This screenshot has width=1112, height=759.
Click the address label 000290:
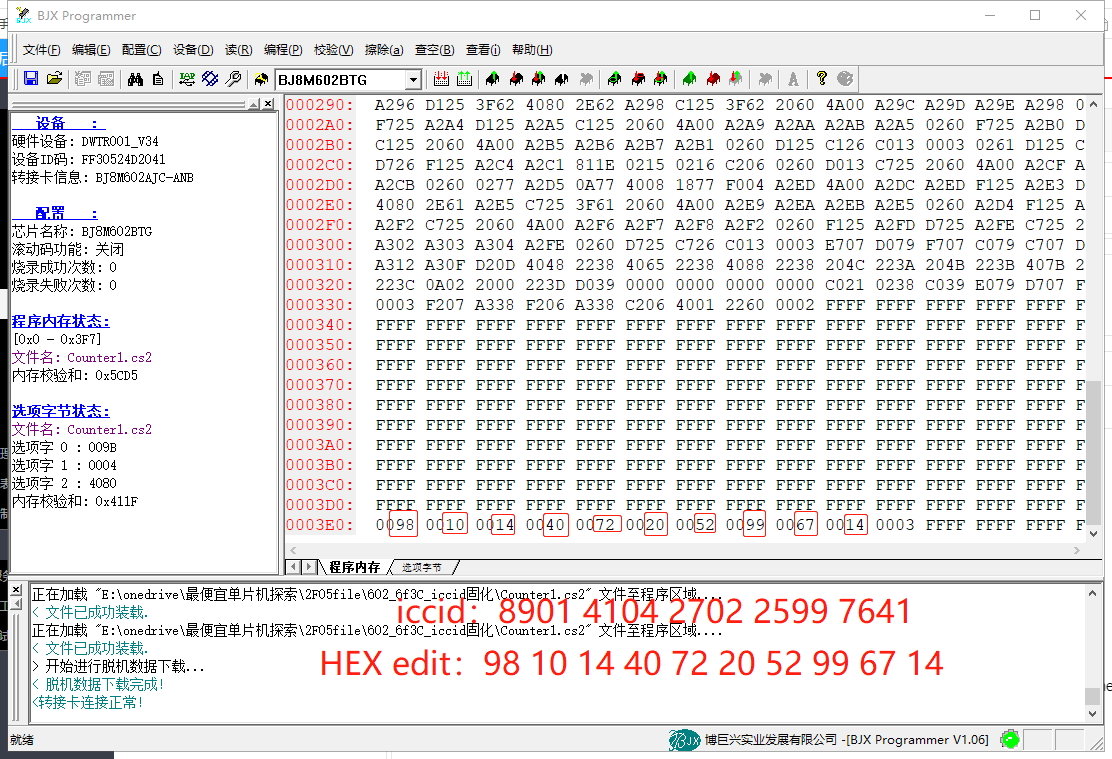tap(319, 105)
